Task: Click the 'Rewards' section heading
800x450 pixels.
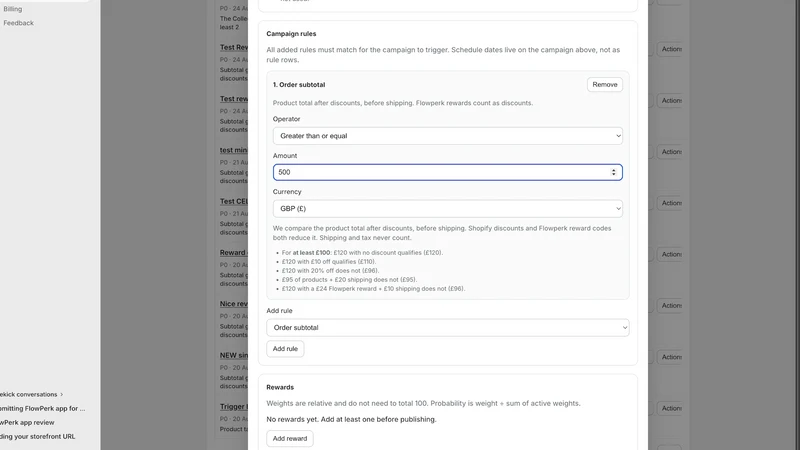Action: (280, 387)
